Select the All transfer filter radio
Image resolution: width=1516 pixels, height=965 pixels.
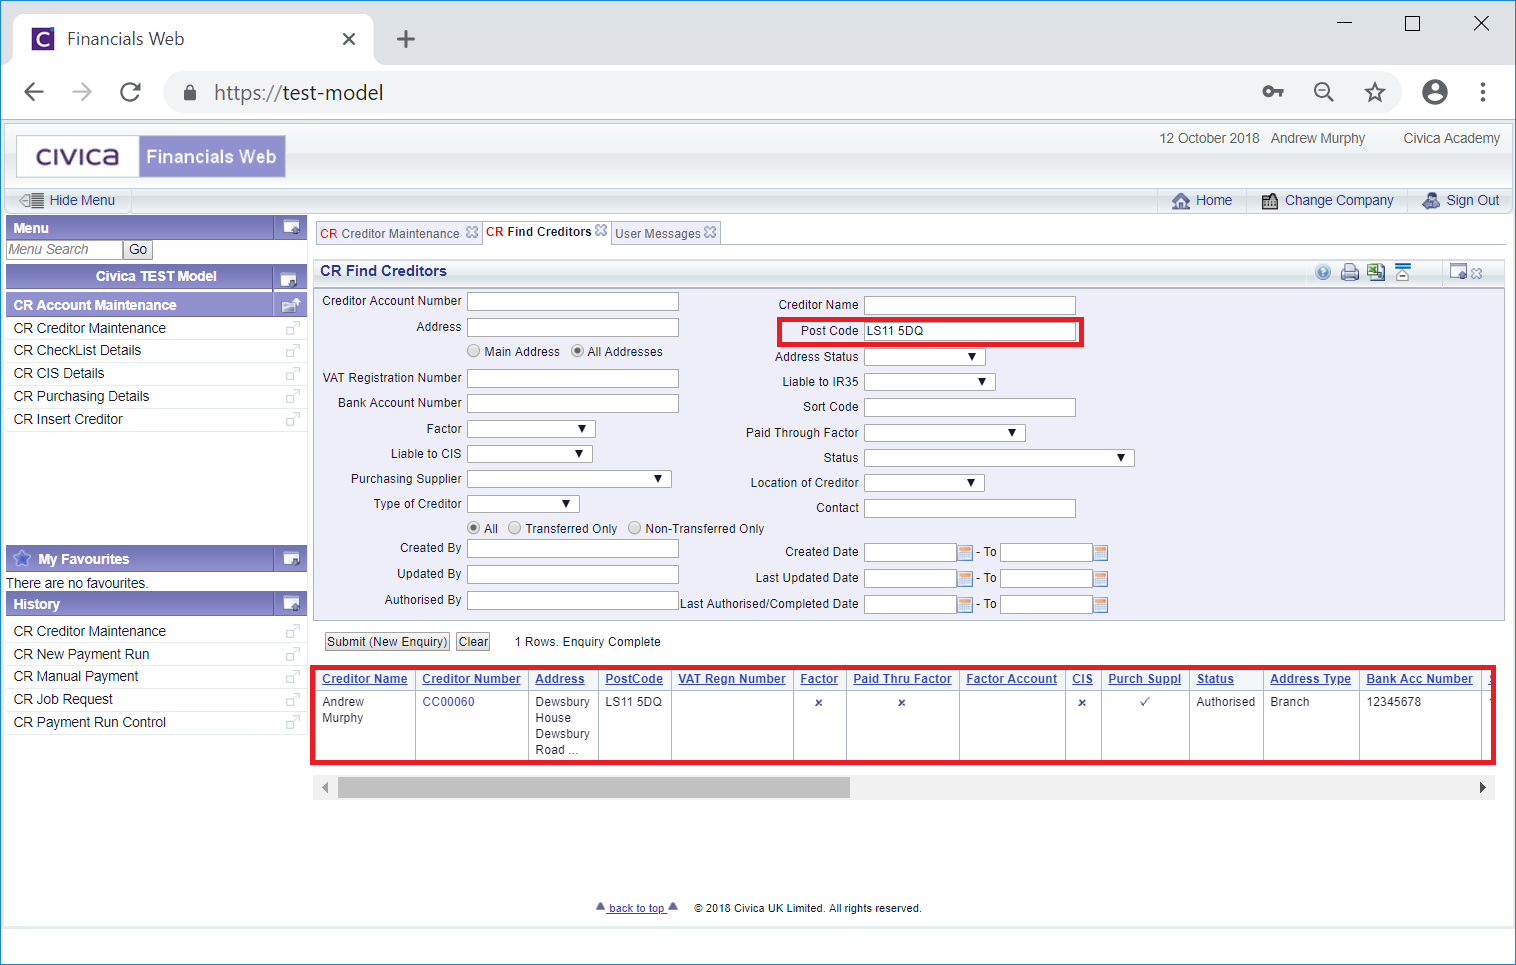(474, 528)
